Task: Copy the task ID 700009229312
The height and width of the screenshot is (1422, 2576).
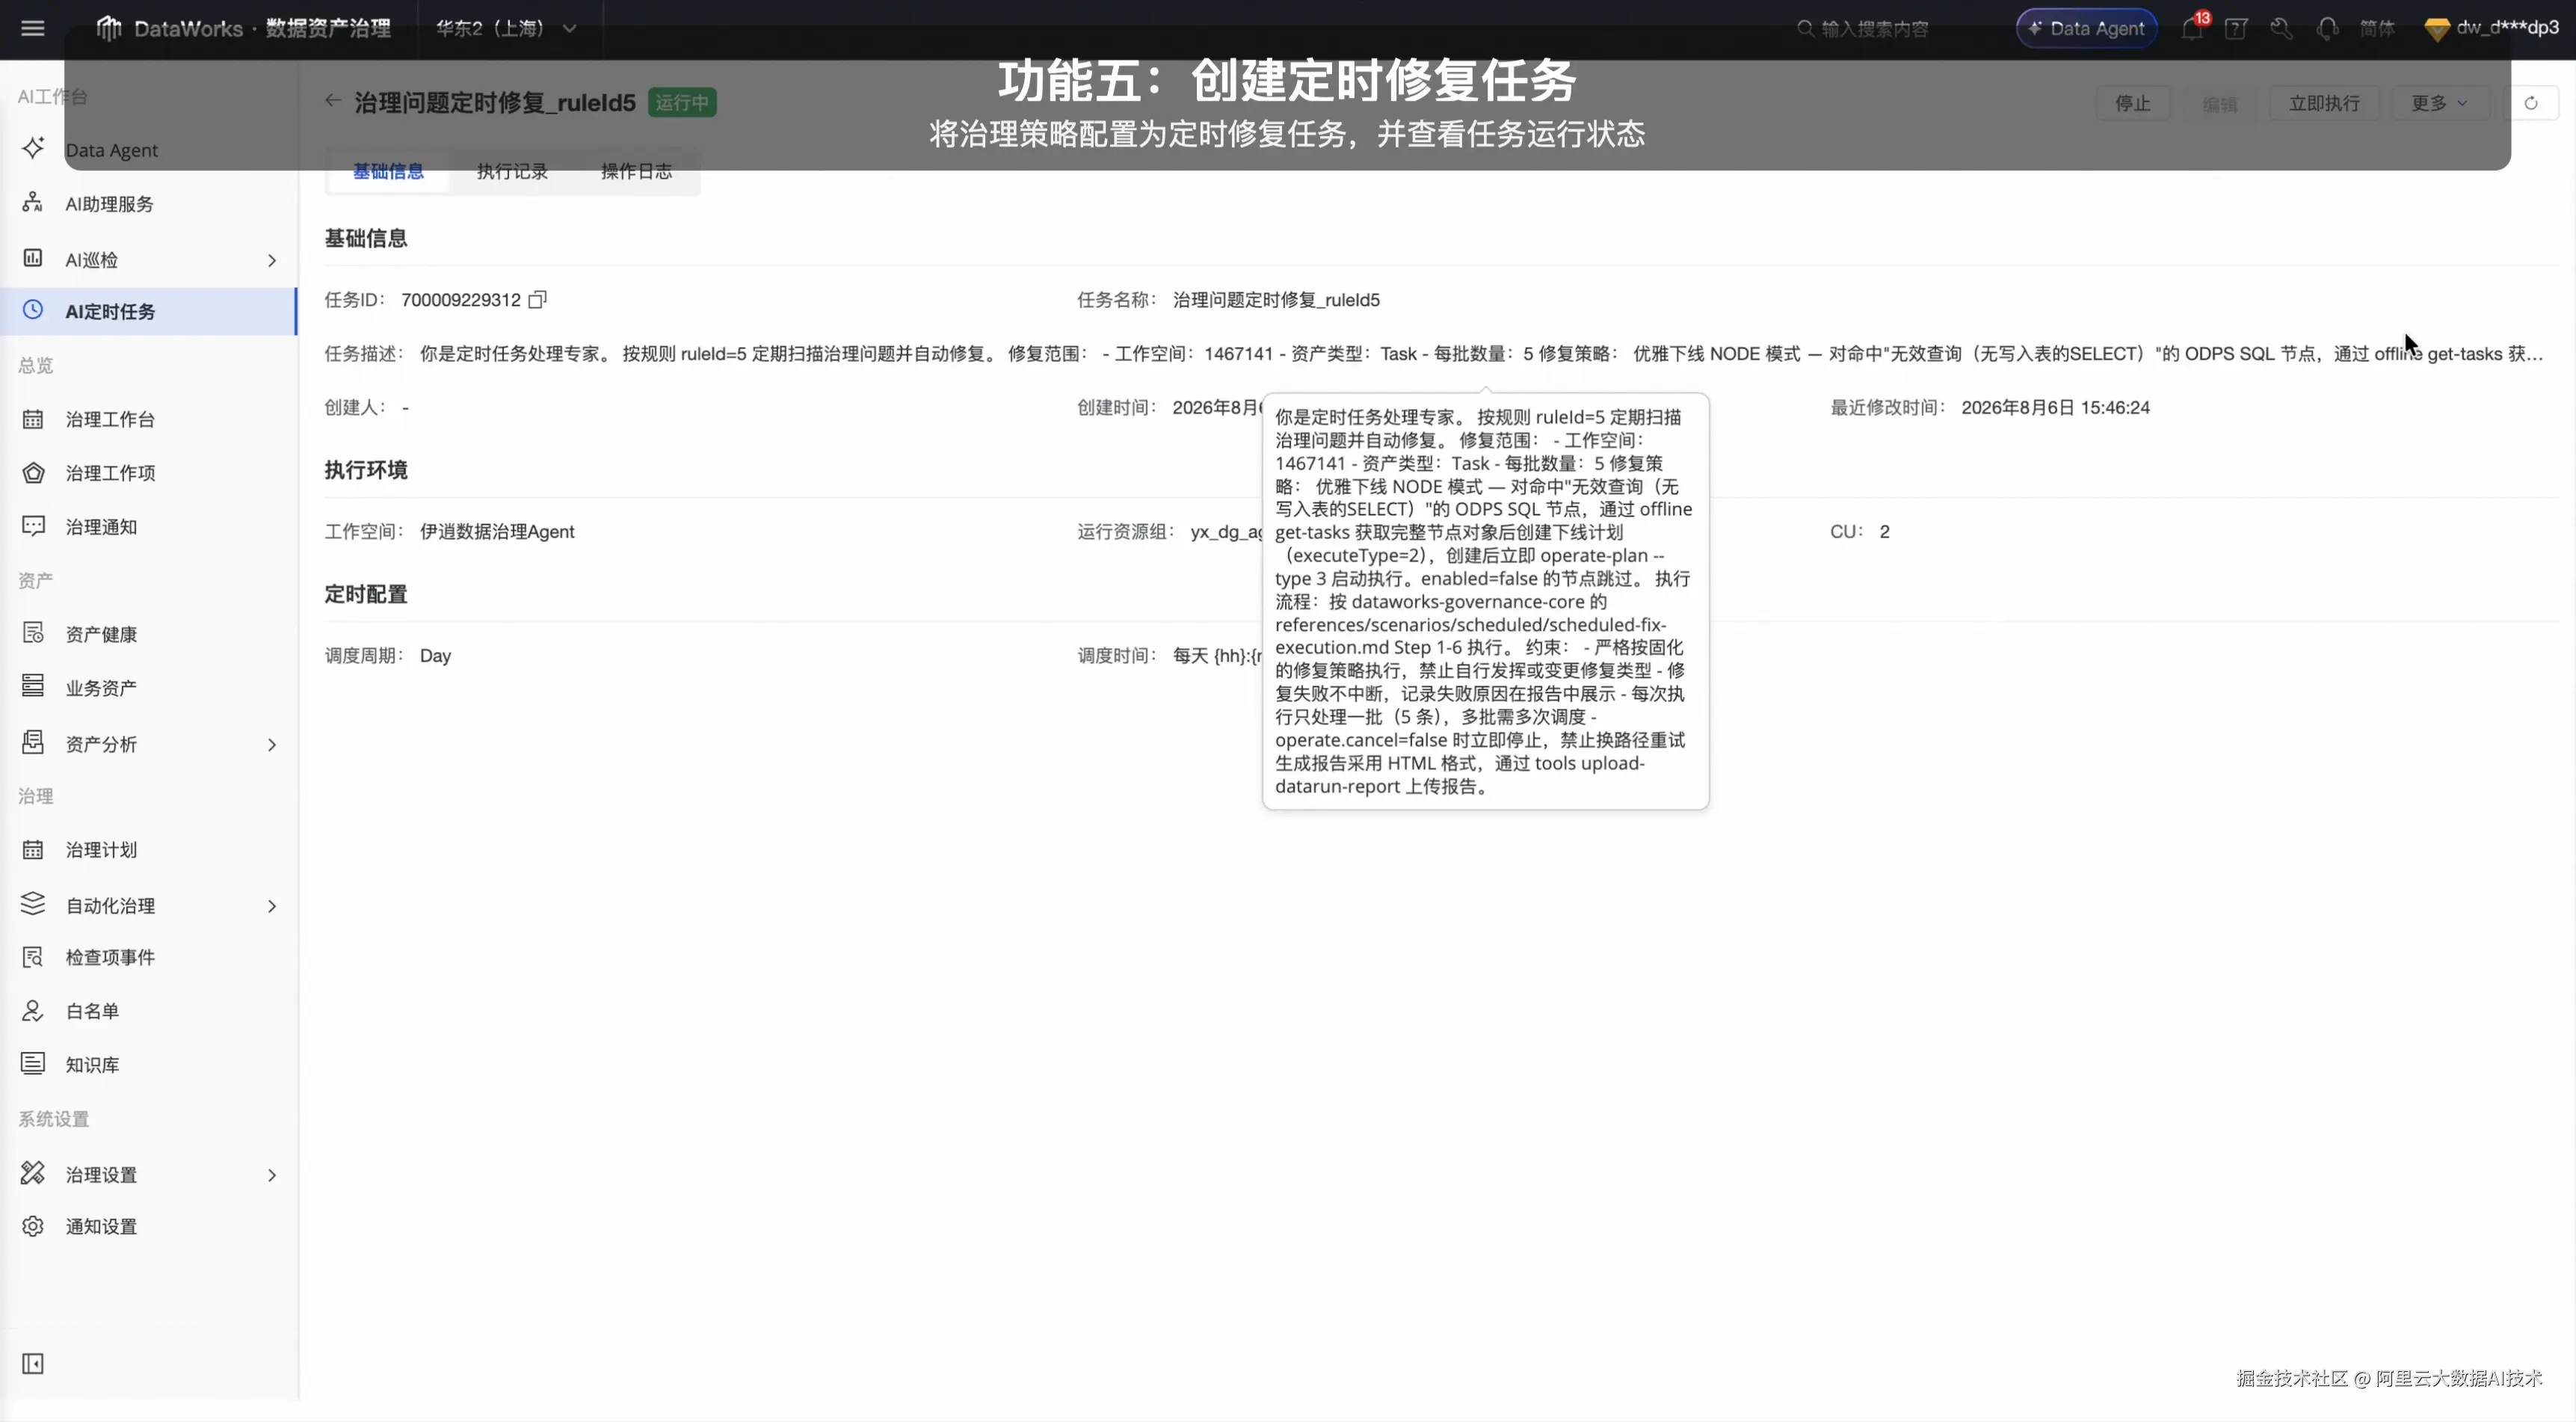Action: (x=538, y=299)
